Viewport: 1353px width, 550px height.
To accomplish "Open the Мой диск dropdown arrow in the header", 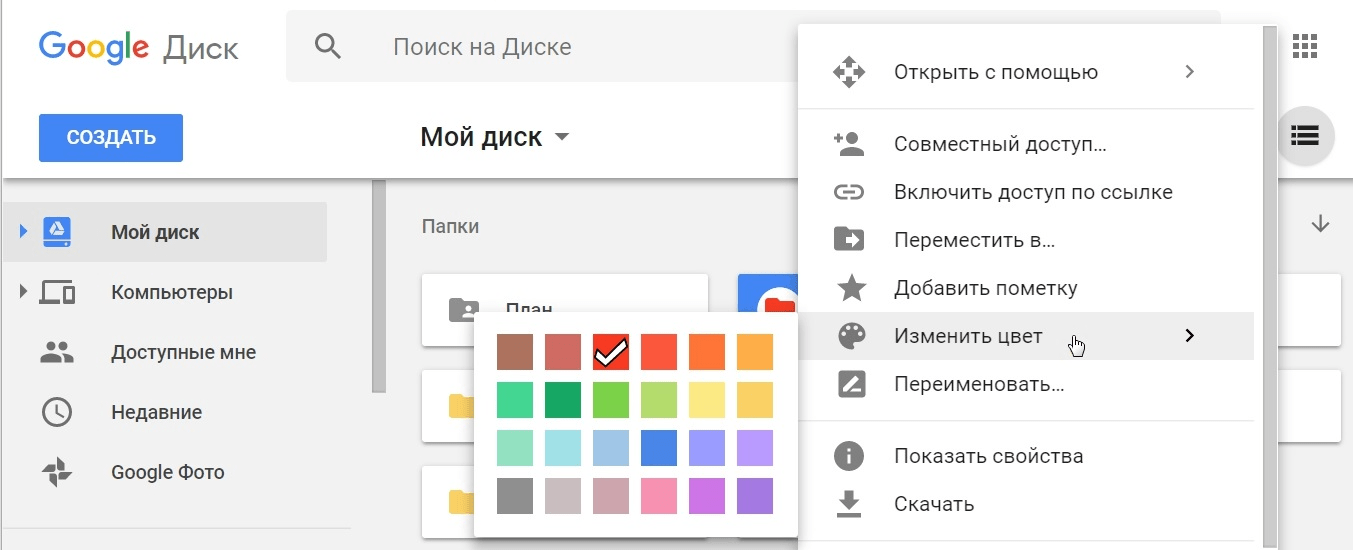I will [x=562, y=137].
